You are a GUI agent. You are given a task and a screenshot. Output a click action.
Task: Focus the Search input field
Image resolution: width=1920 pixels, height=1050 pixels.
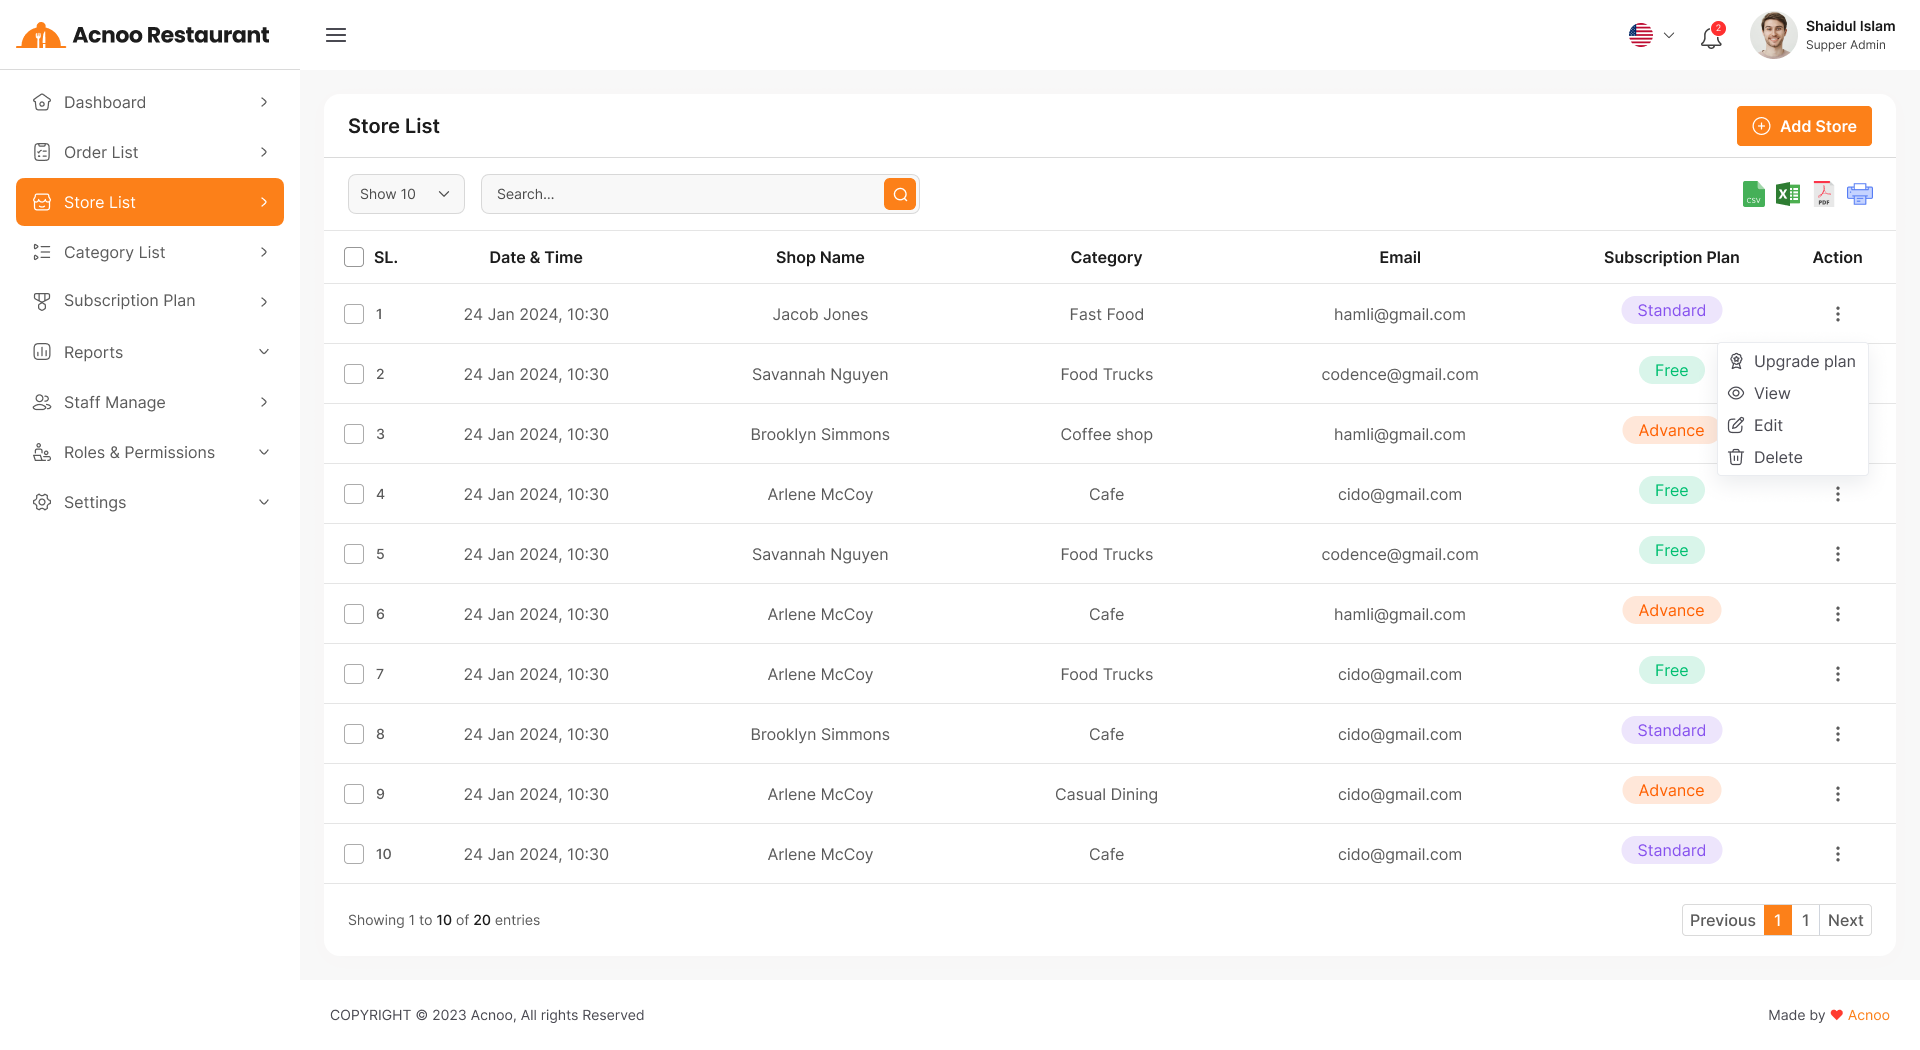[x=682, y=194]
